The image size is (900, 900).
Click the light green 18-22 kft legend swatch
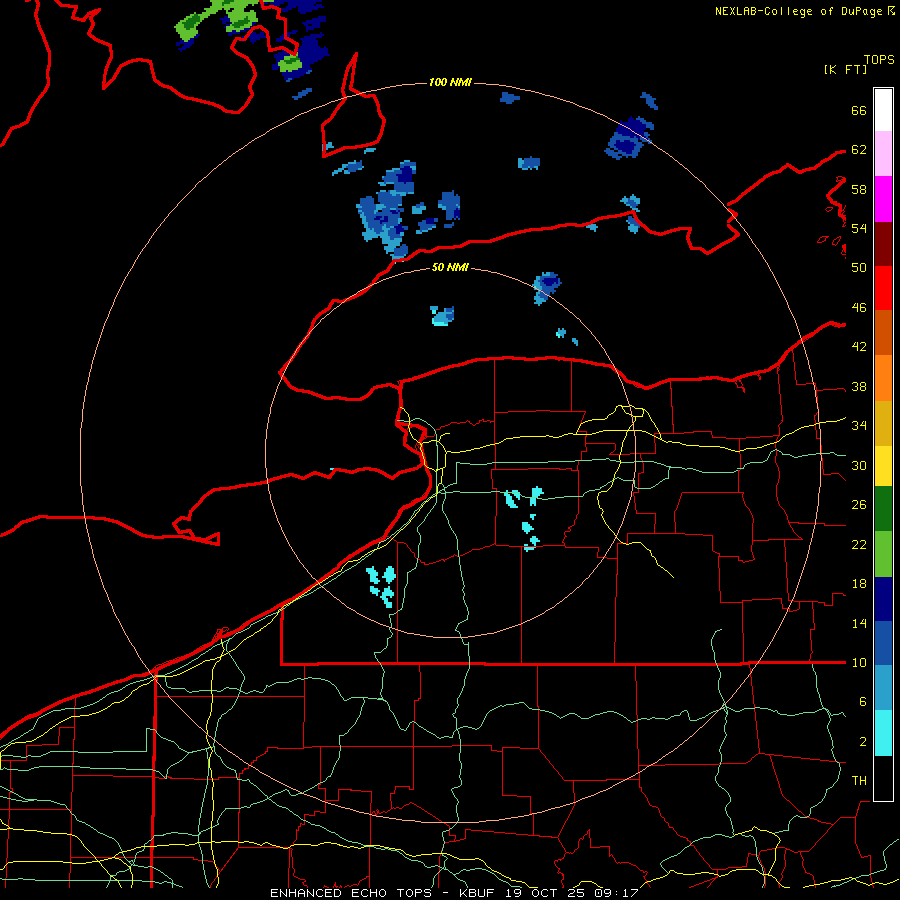pos(883,554)
